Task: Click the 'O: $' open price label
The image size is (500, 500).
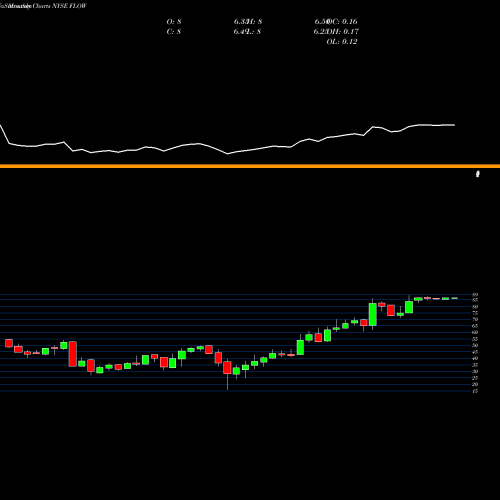Action: point(174,22)
